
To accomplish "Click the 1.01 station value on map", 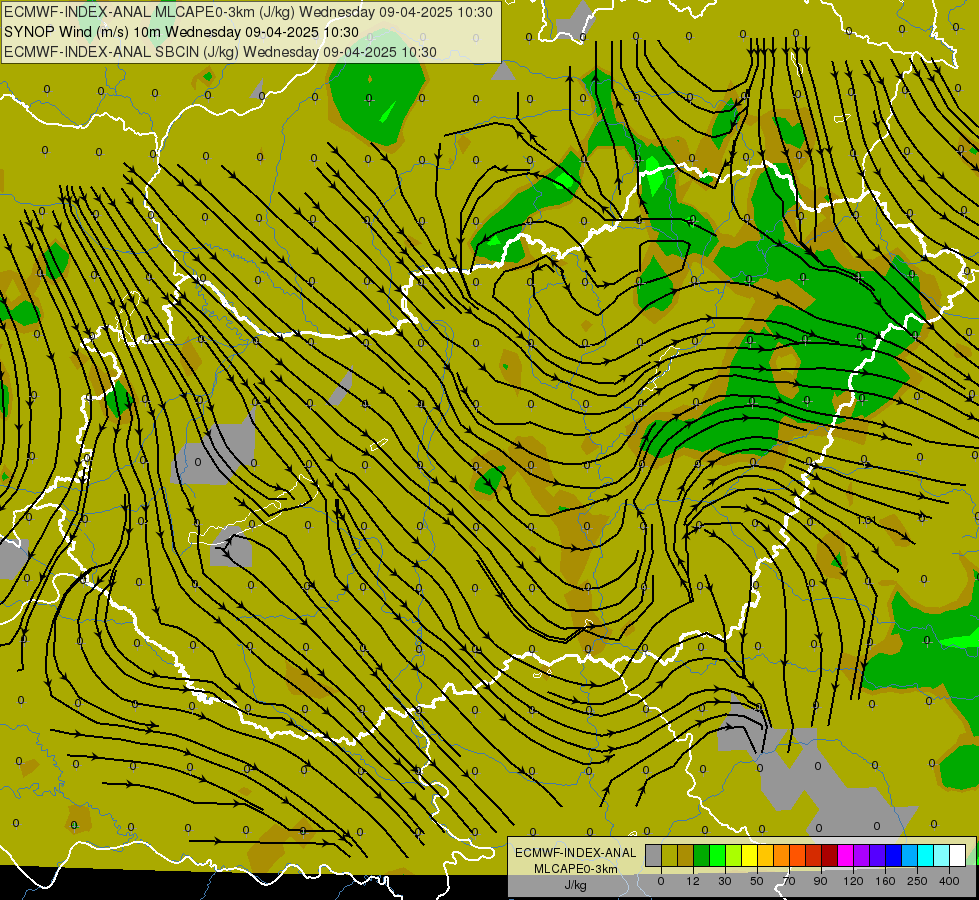I will 865,520.
